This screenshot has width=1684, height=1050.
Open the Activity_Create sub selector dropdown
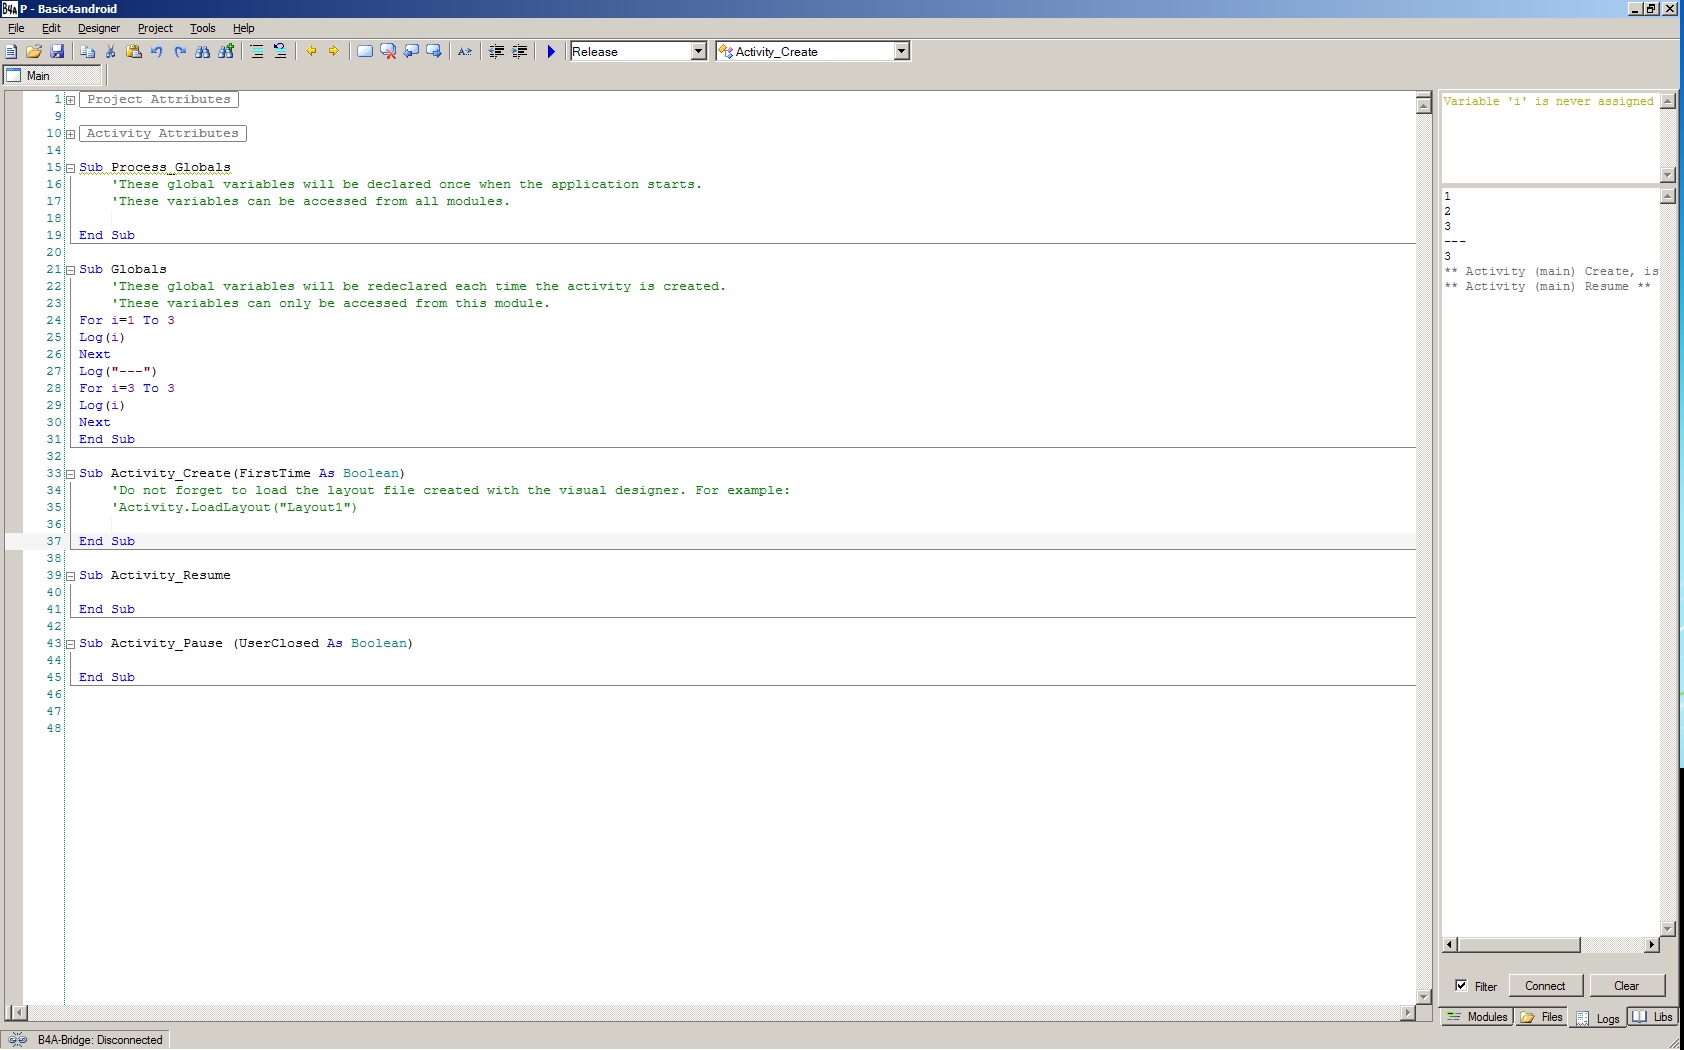click(x=901, y=51)
